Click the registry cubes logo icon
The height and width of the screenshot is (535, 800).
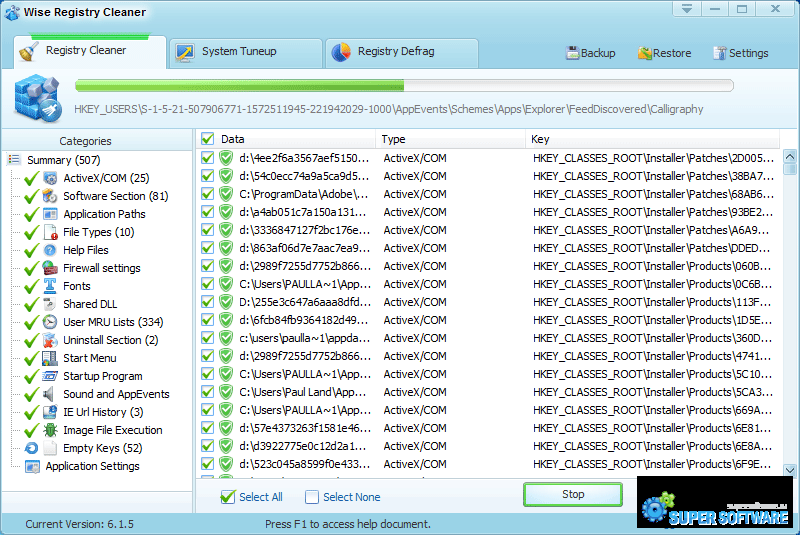click(37, 98)
